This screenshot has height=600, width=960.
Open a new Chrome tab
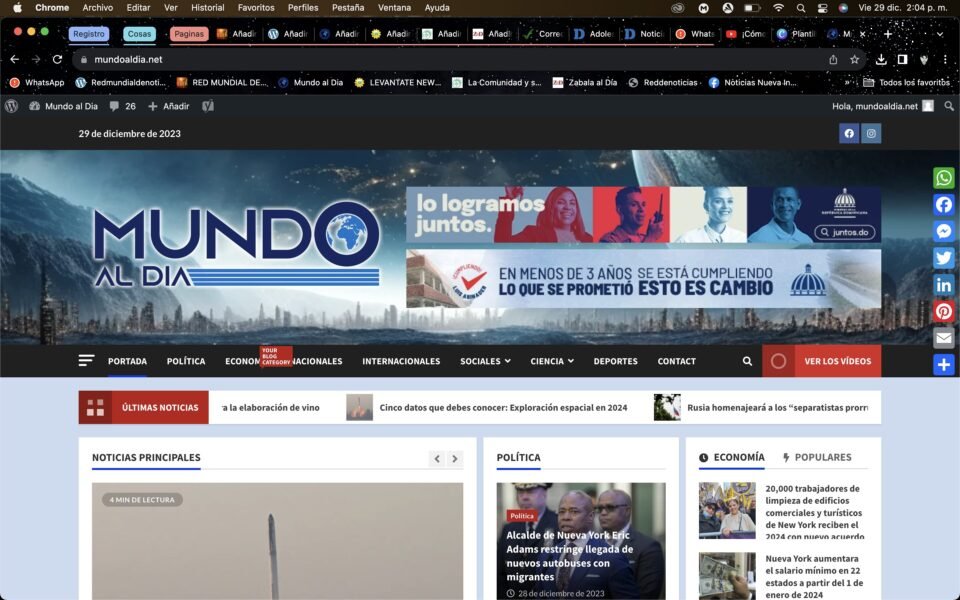pyautogui.click(x=887, y=34)
